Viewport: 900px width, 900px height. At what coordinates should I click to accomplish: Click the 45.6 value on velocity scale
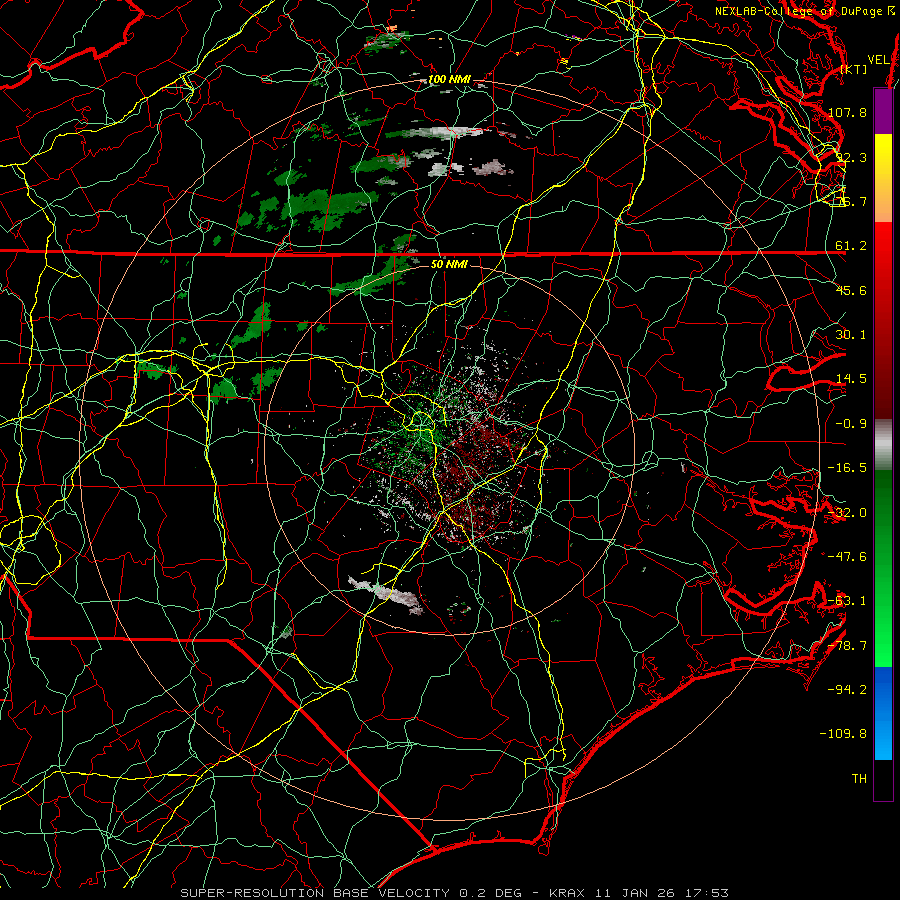coord(851,290)
